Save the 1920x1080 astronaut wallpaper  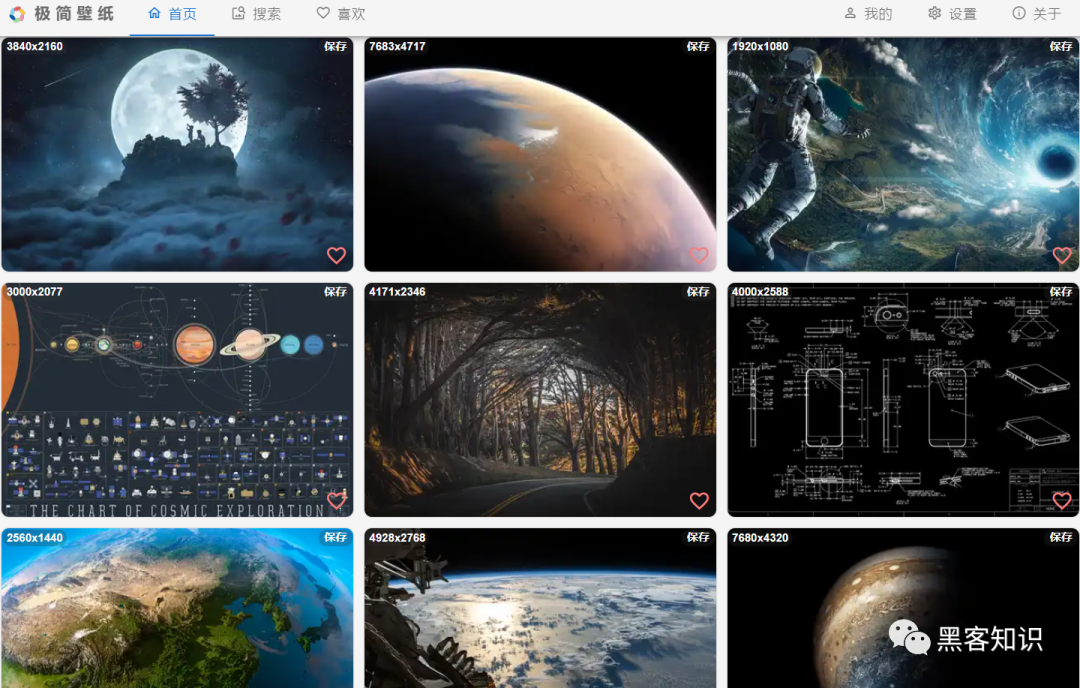(x=1061, y=46)
